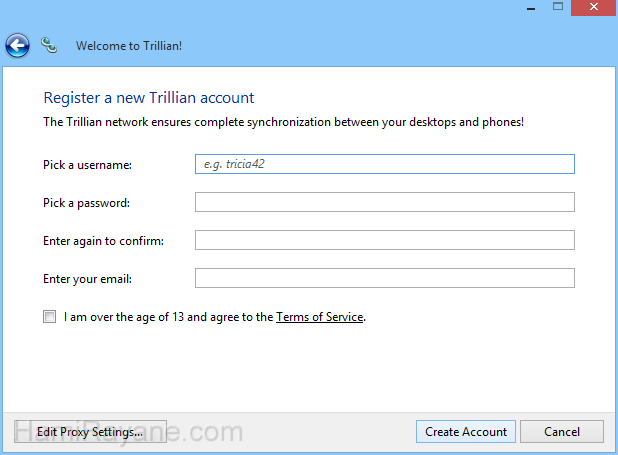
Task: Open the Terms of Service link
Action: click(x=319, y=317)
